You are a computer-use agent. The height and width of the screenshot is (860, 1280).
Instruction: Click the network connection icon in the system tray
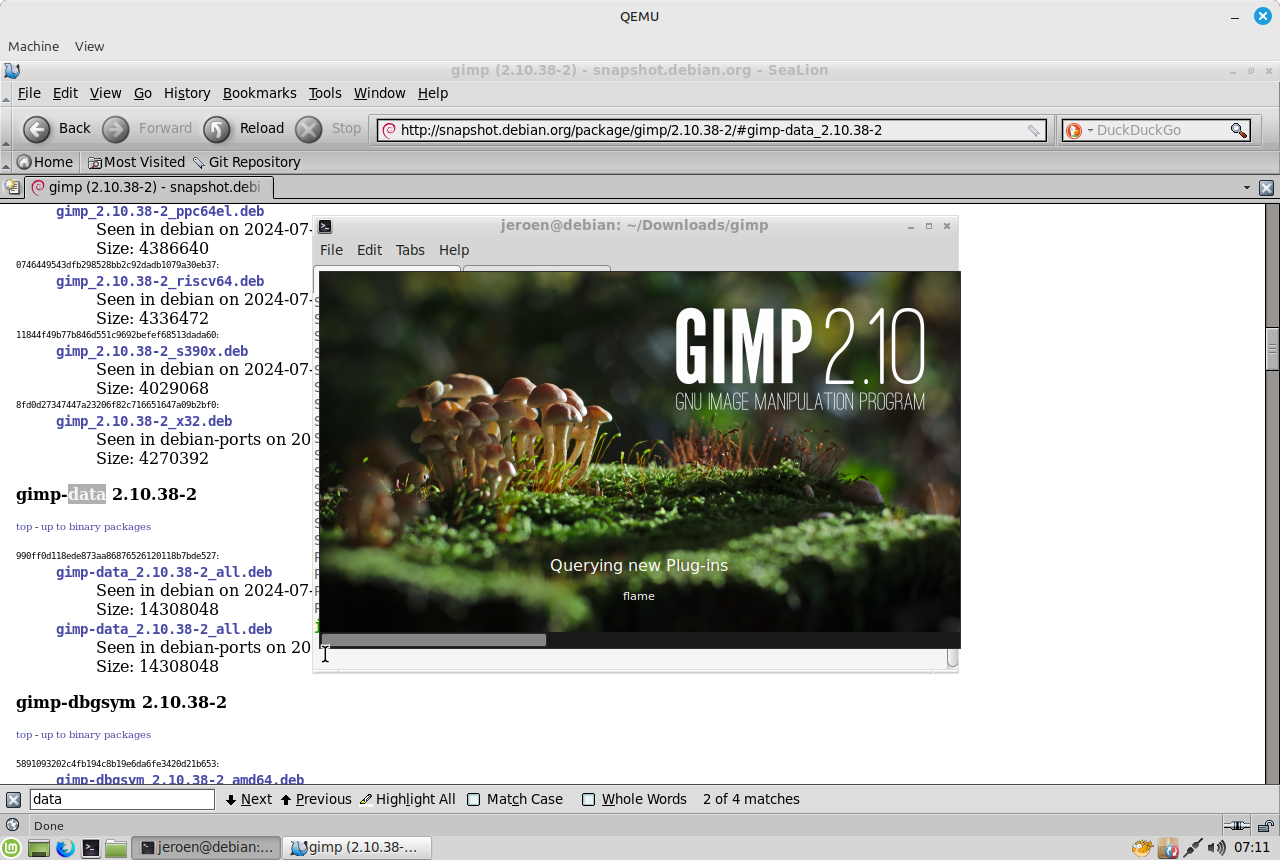click(x=1192, y=848)
